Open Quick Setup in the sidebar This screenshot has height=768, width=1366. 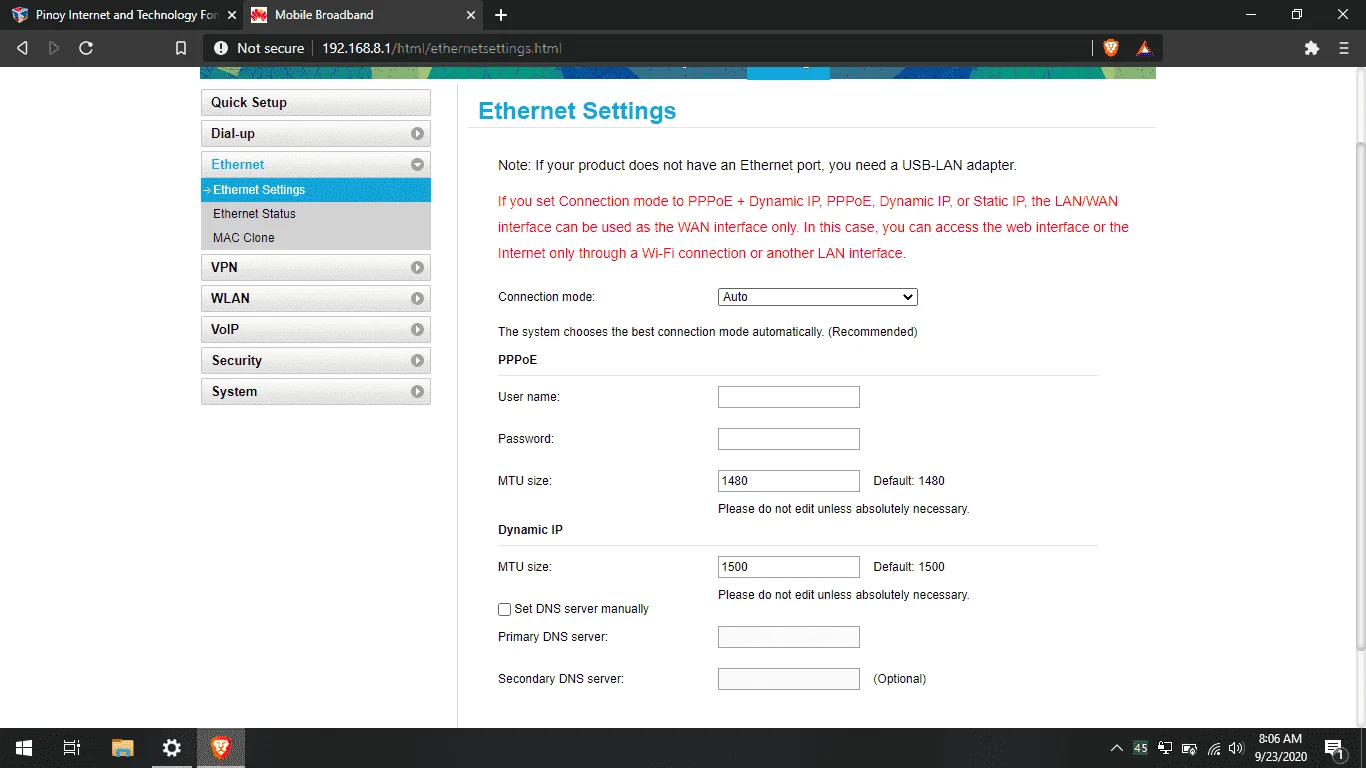tap(316, 102)
